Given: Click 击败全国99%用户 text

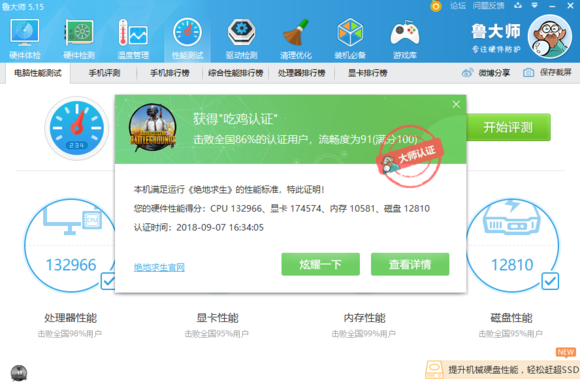Looking at the screenshot, I should (x=363, y=334).
